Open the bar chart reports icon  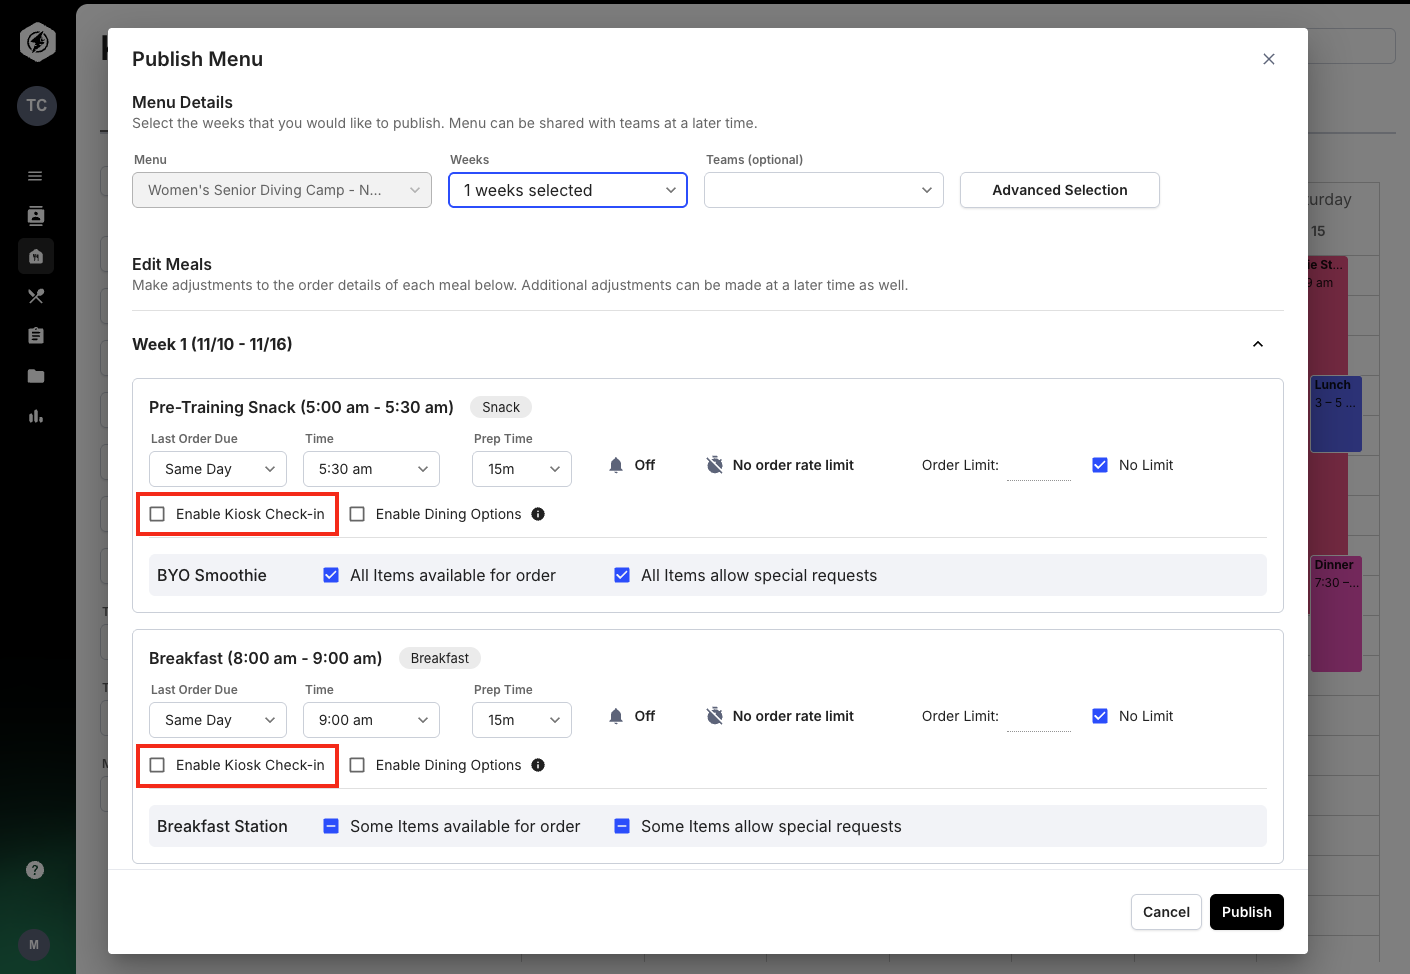(x=36, y=416)
